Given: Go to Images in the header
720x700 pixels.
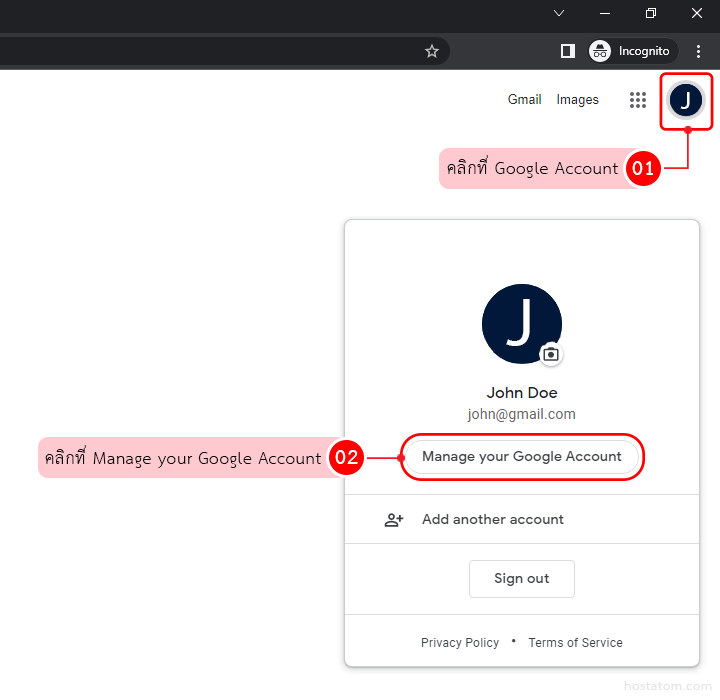Looking at the screenshot, I should click(x=577, y=100).
